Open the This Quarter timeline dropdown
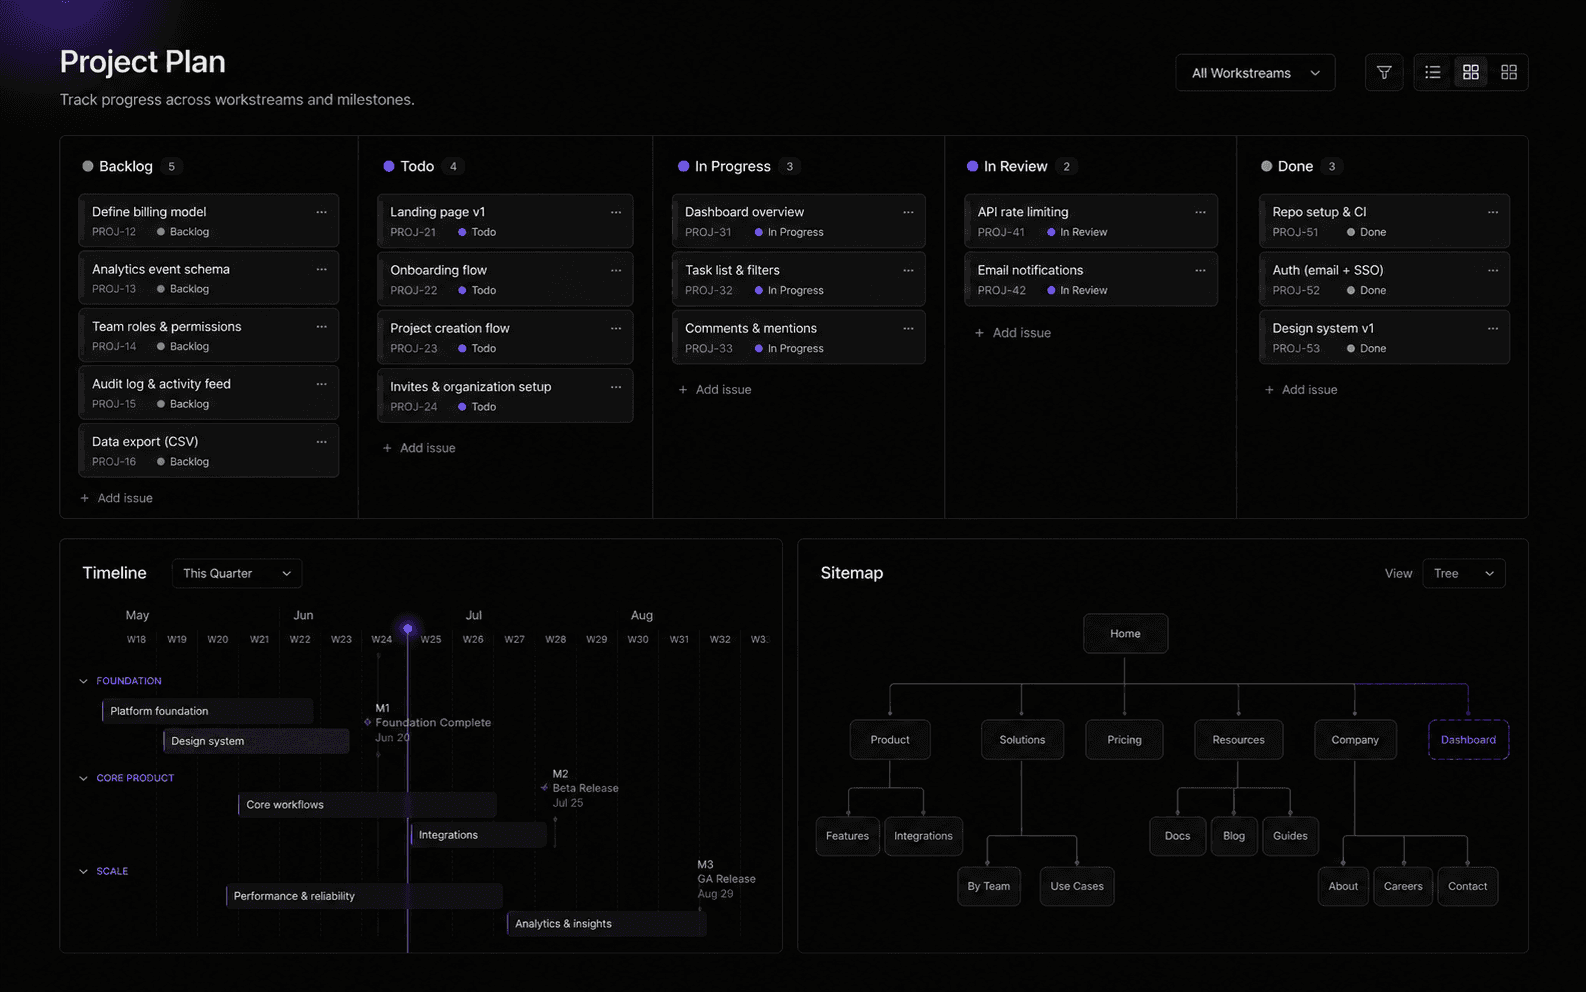The width and height of the screenshot is (1586, 992). click(x=237, y=573)
